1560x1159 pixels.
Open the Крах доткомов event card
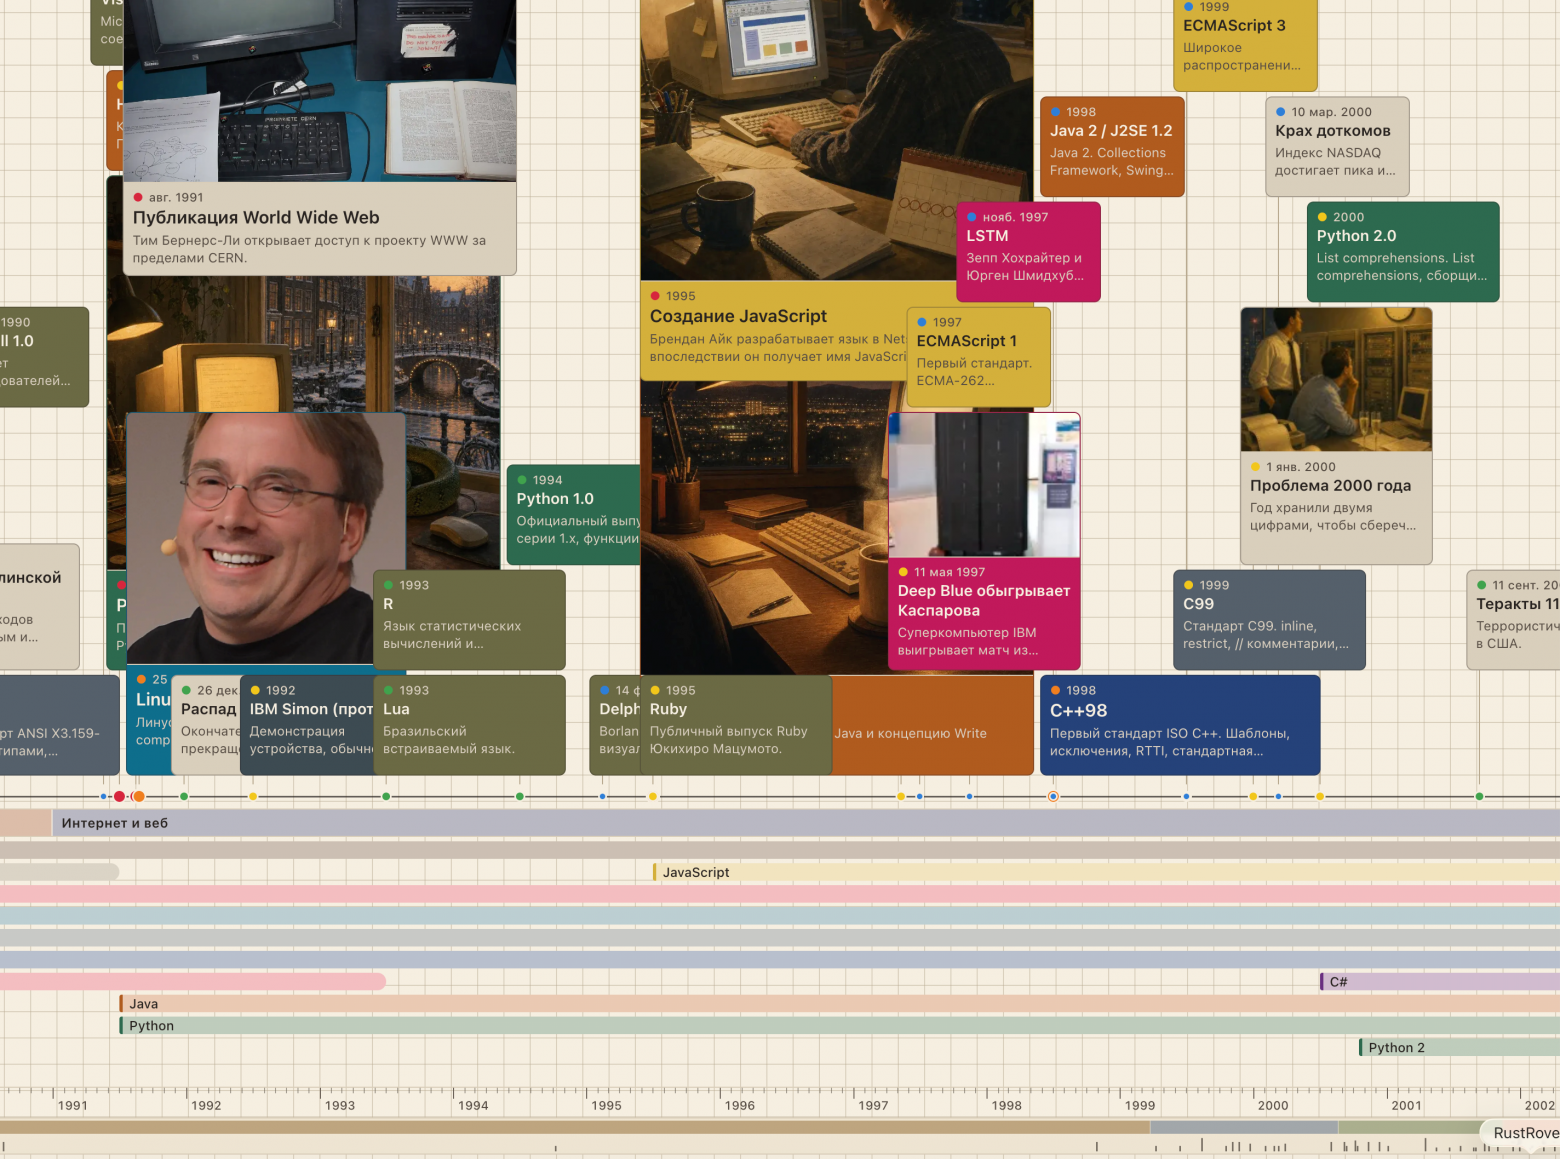1338,146
